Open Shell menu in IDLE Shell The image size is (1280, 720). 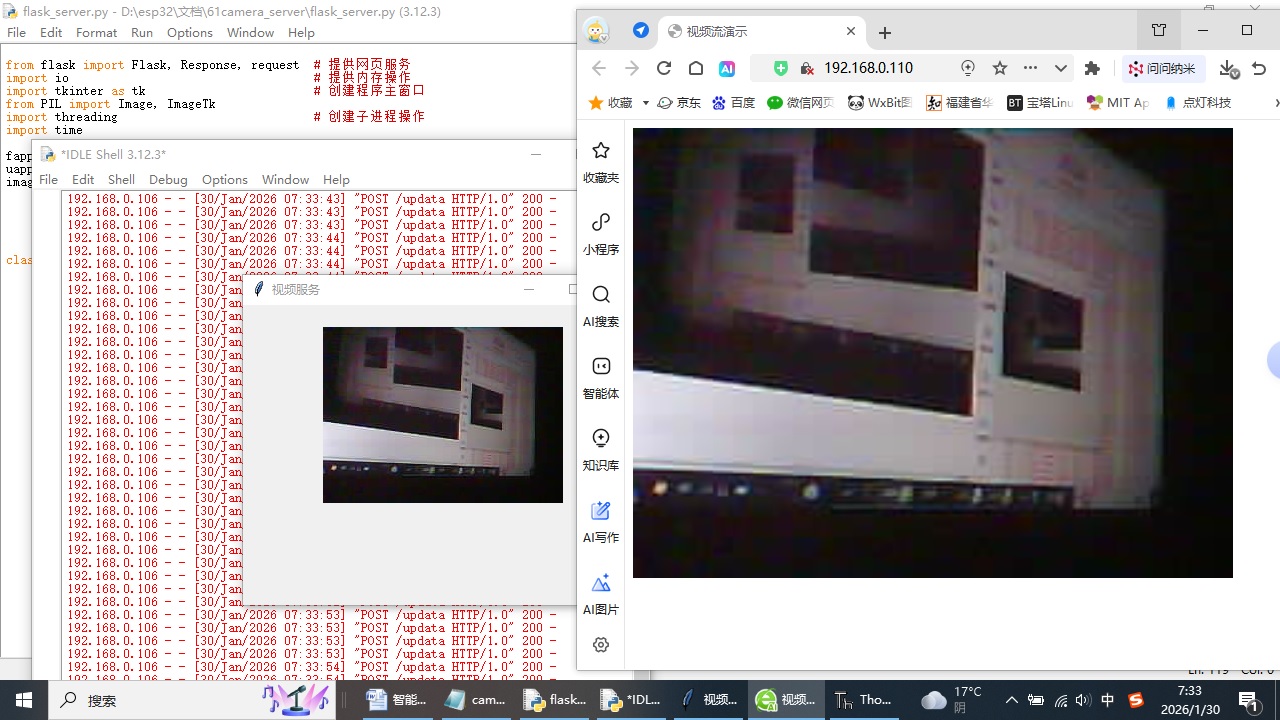[x=121, y=179]
